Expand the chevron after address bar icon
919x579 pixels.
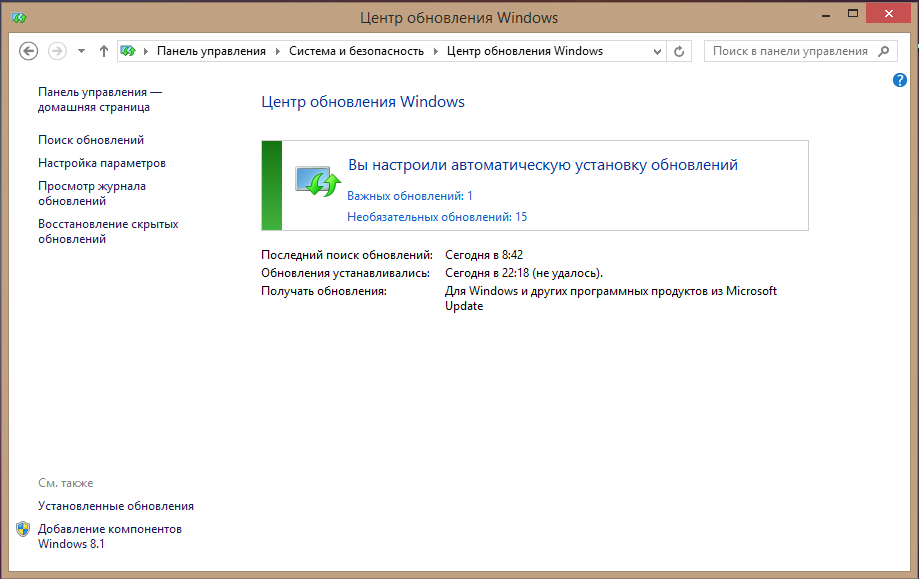click(145, 51)
